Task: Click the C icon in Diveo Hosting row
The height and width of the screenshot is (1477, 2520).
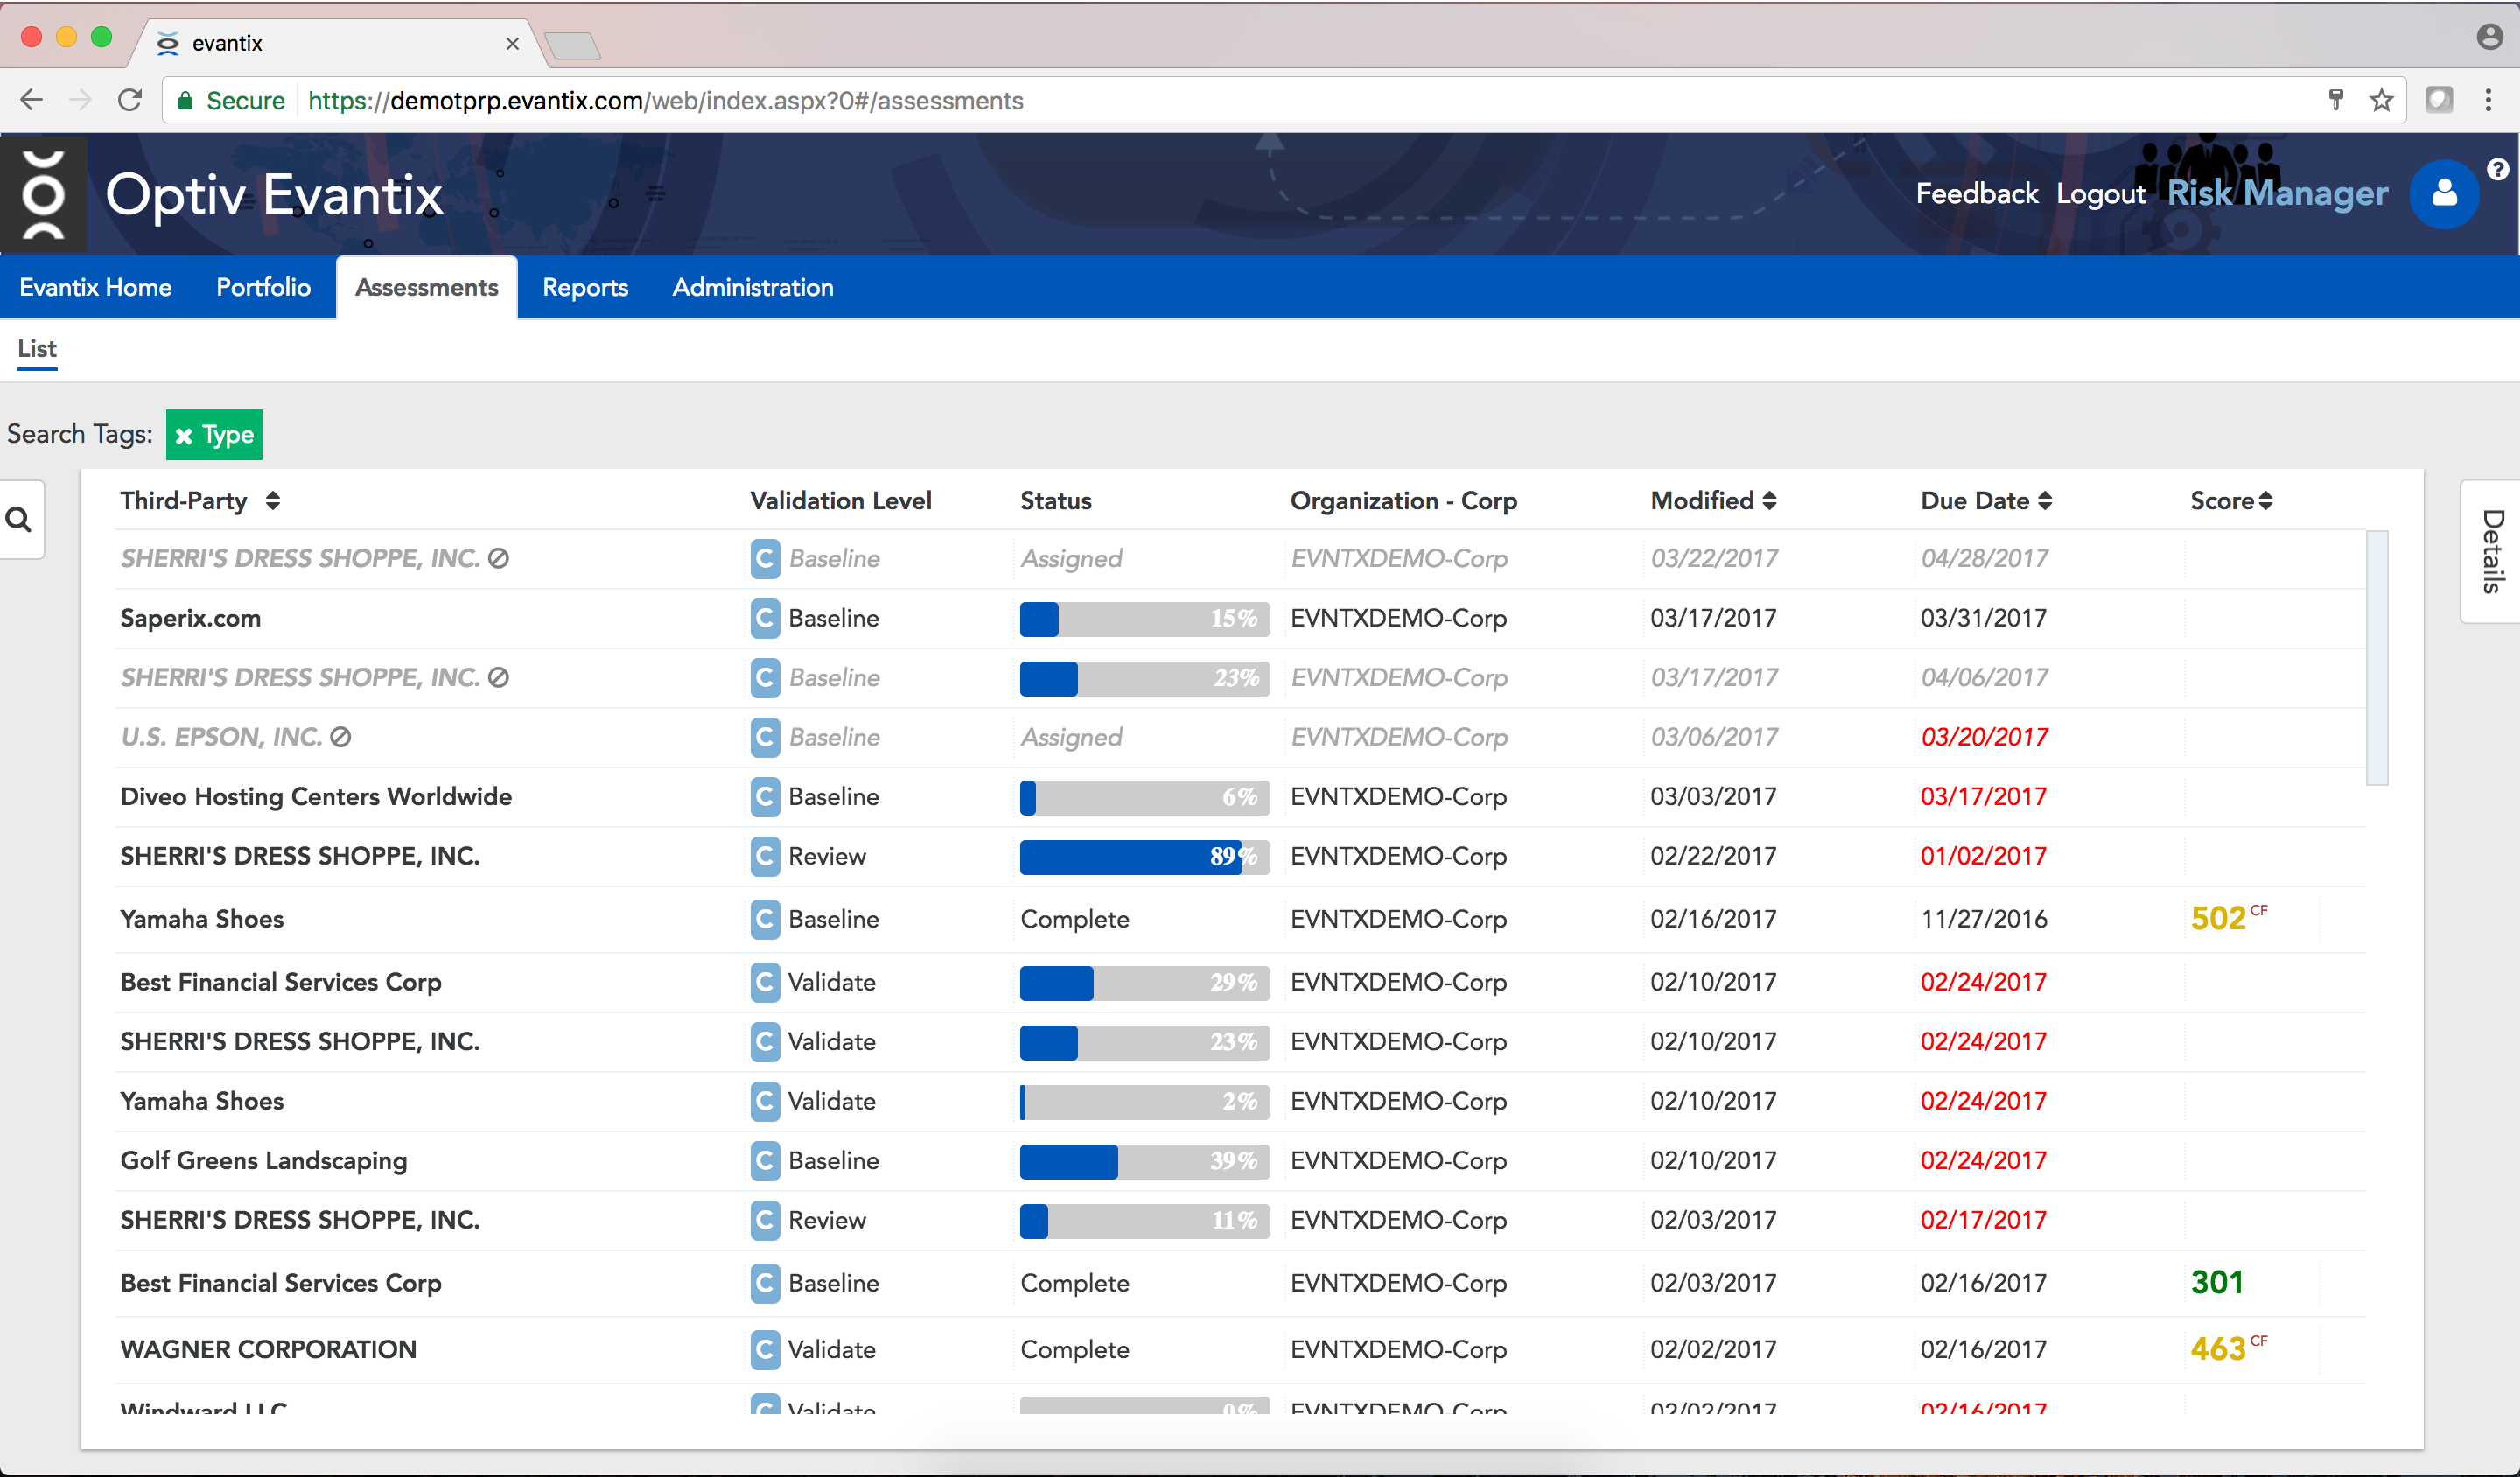Action: [x=765, y=797]
